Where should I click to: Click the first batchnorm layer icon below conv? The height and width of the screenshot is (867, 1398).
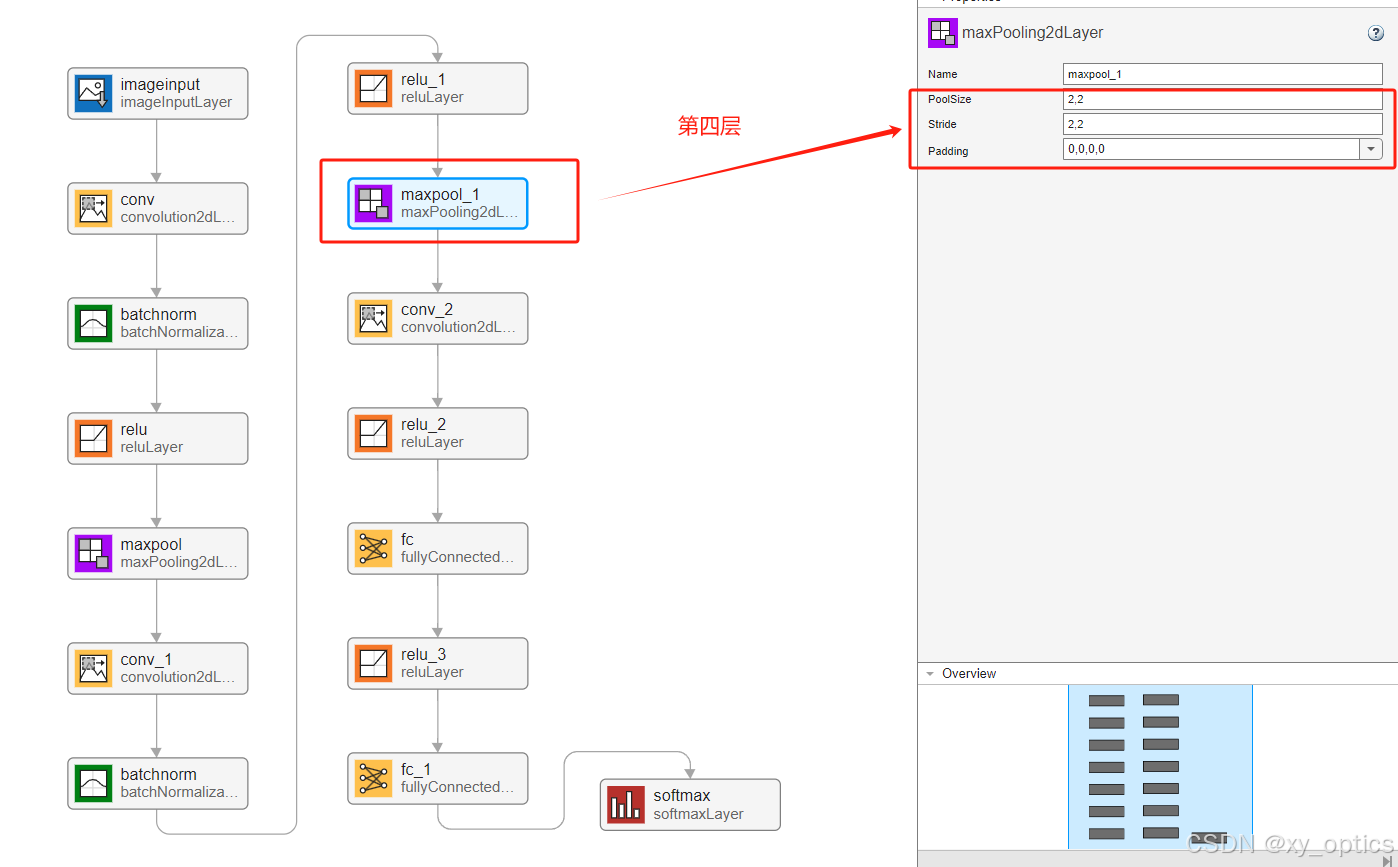[x=93, y=323]
